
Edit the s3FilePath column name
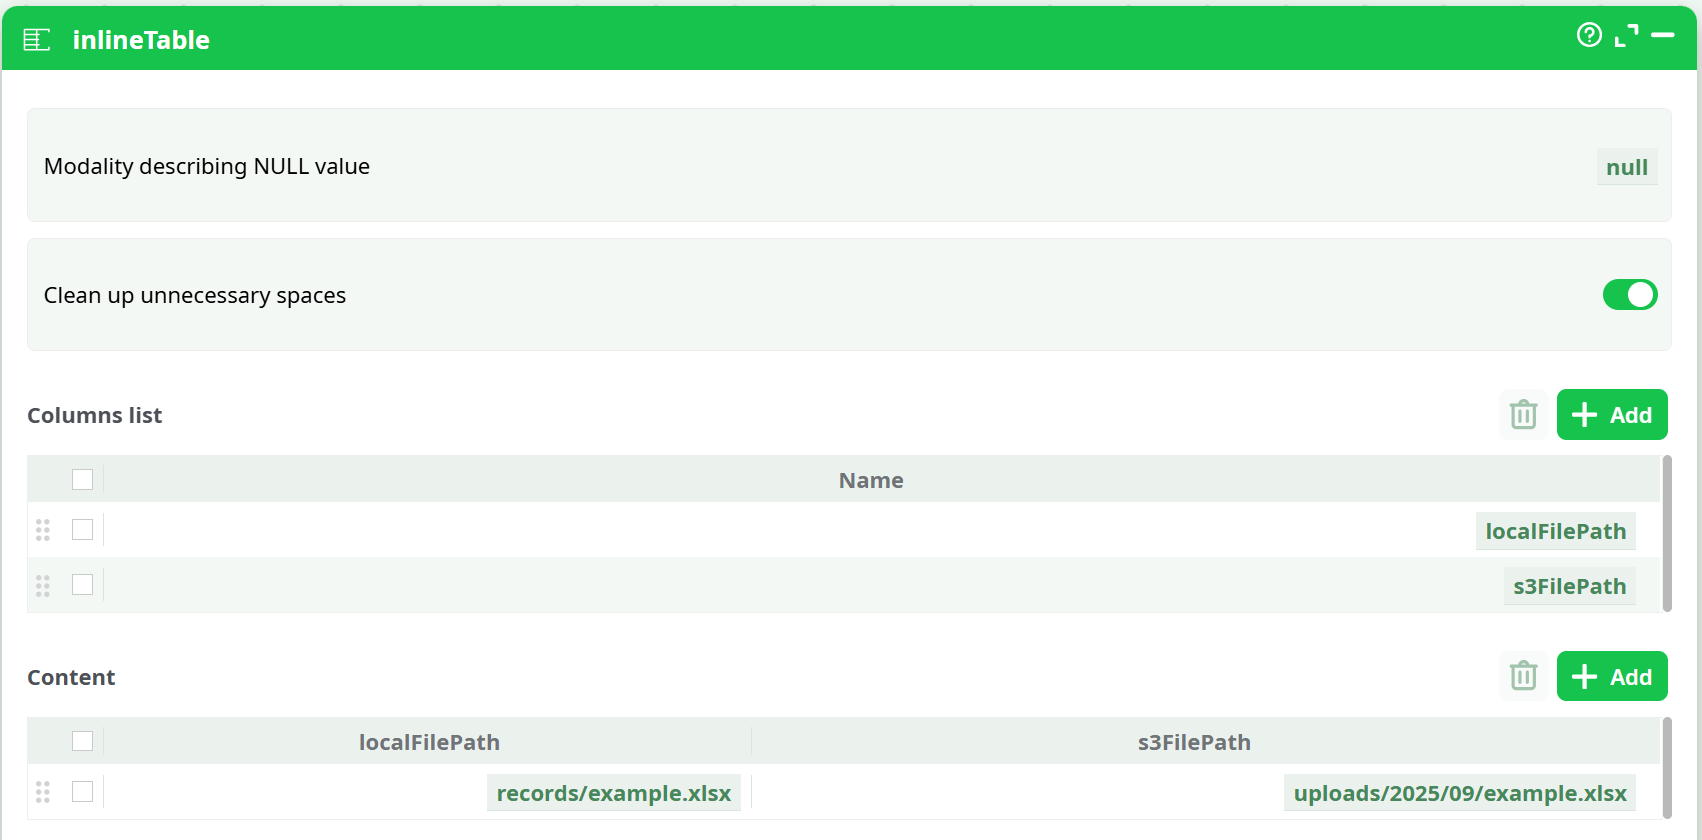pos(1569,586)
